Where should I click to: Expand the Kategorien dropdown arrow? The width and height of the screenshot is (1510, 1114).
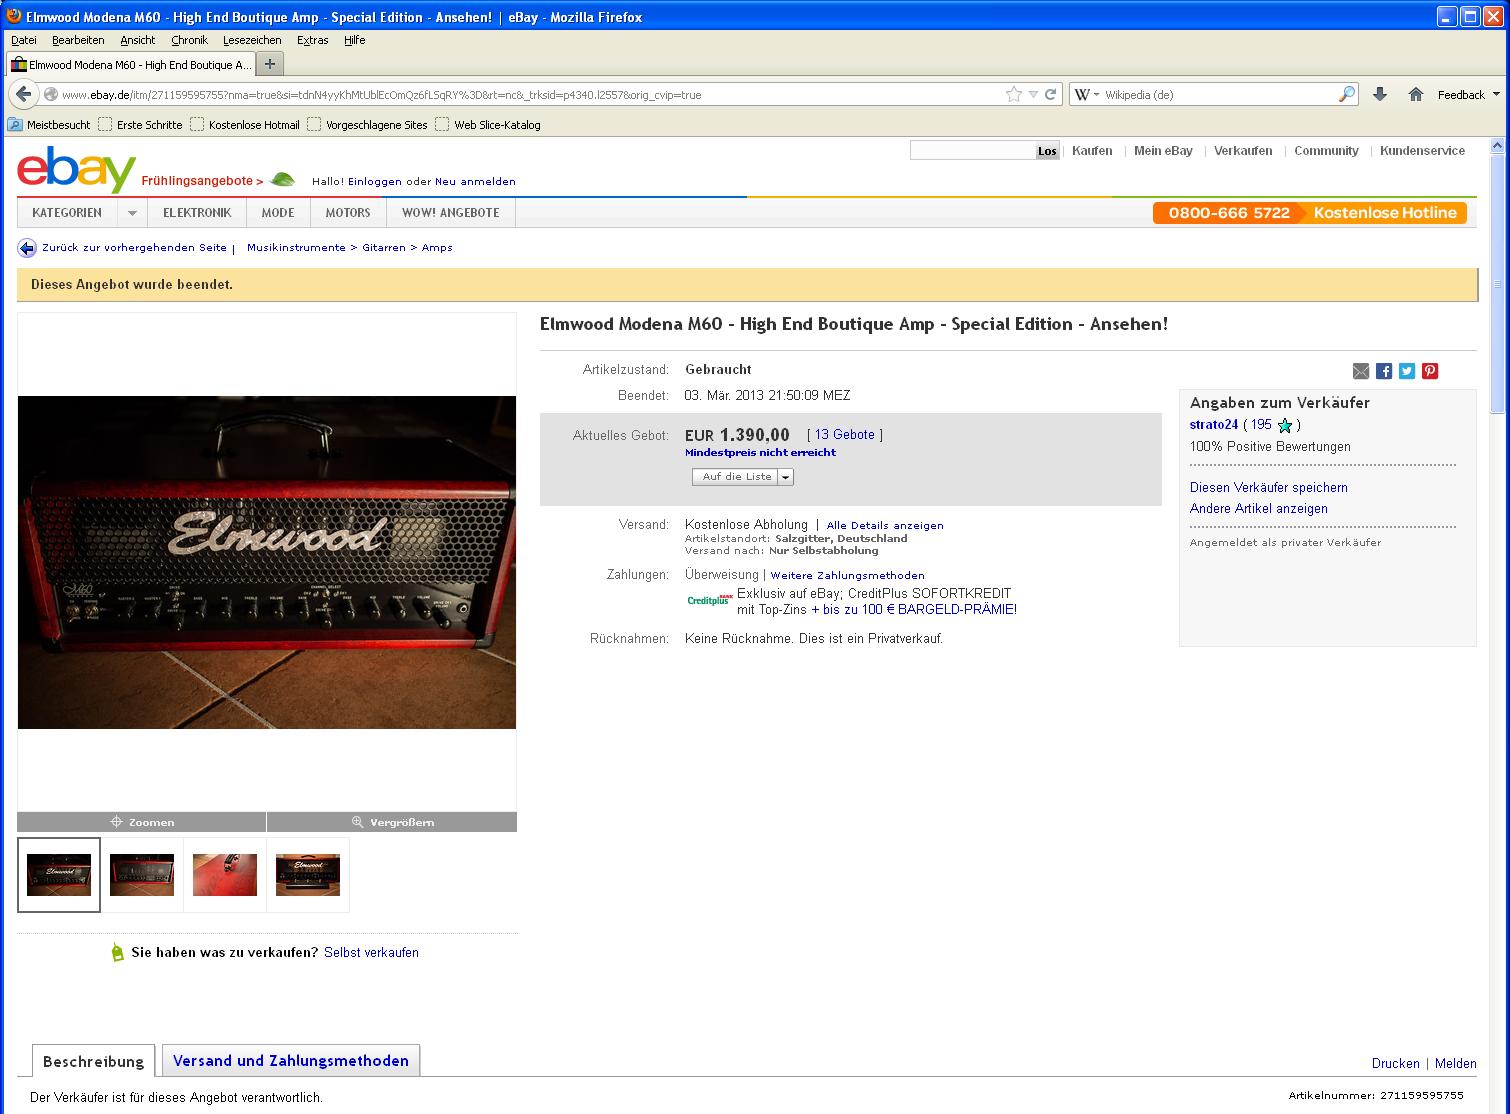132,213
